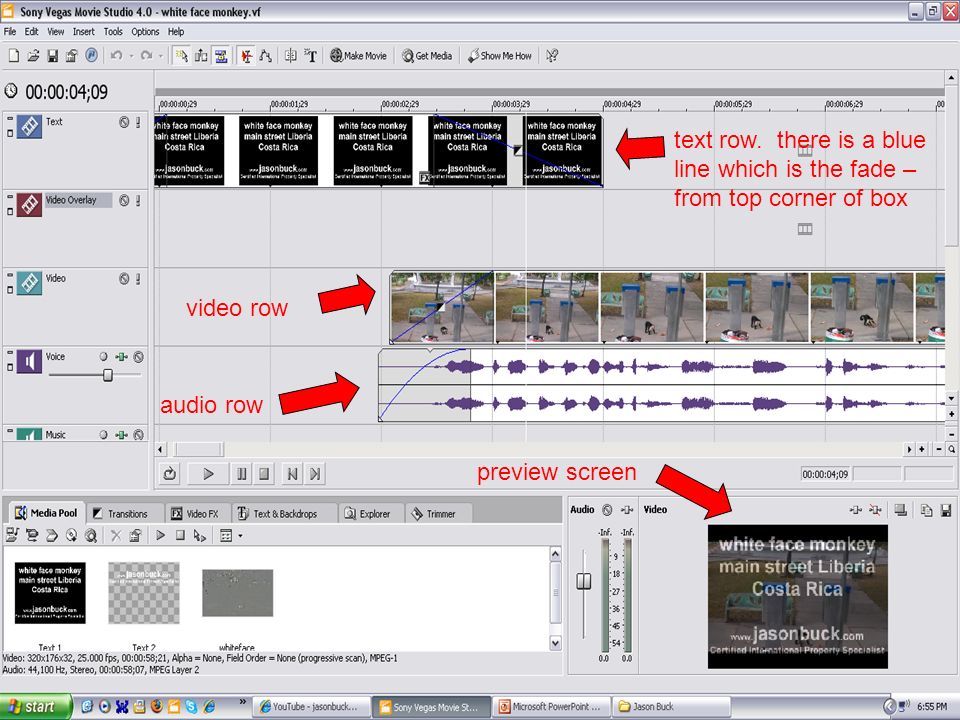This screenshot has height=720, width=960.
Task: Click the What's This help pointer icon
Action: coord(552,56)
